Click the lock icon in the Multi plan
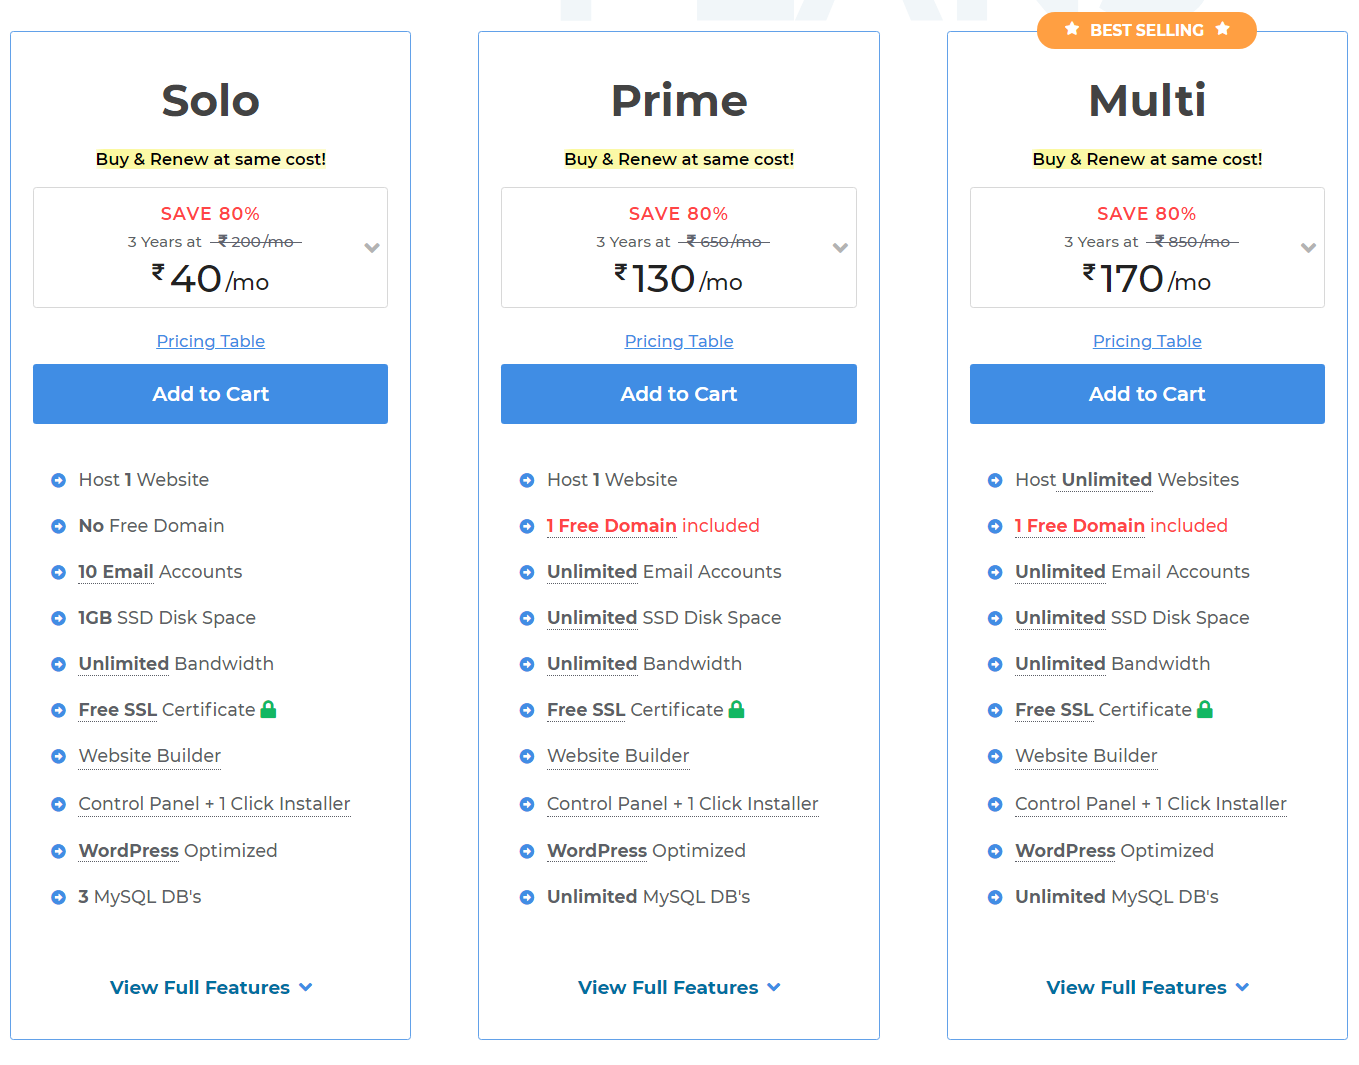Screen dimensions: 1359x1065 tap(1204, 710)
